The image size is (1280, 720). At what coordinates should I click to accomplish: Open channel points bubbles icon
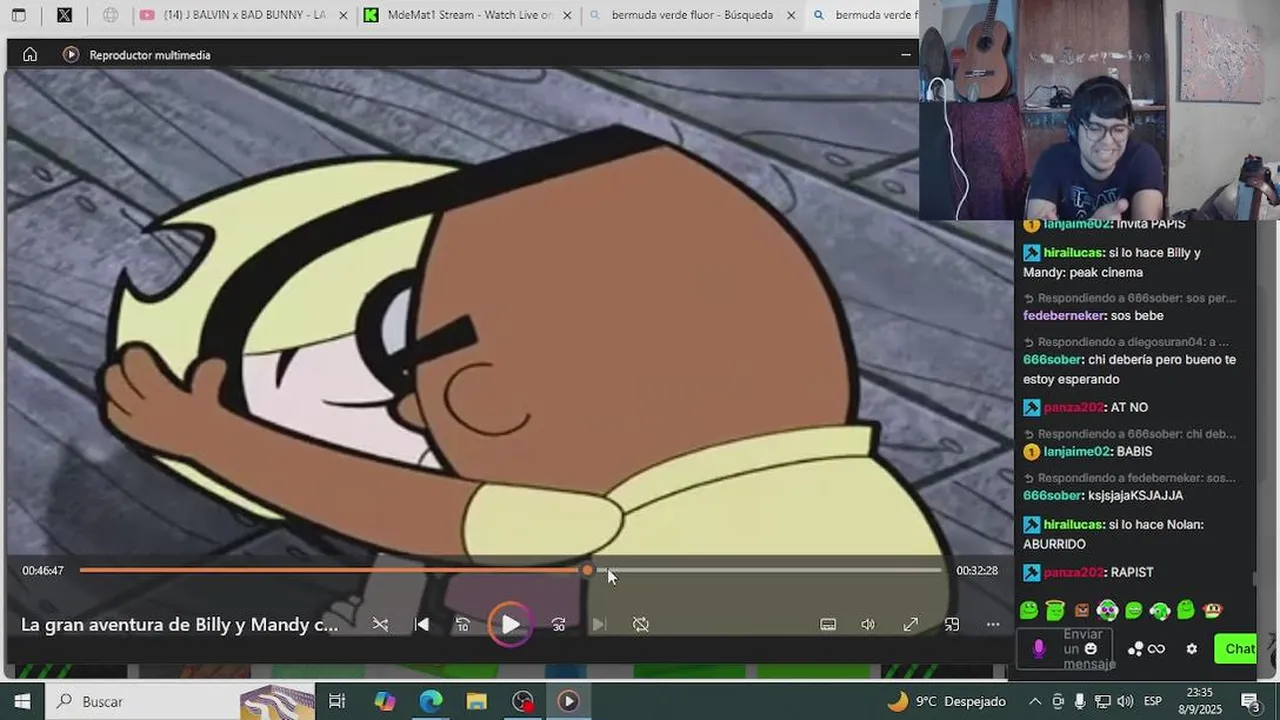pyautogui.click(x=1135, y=649)
